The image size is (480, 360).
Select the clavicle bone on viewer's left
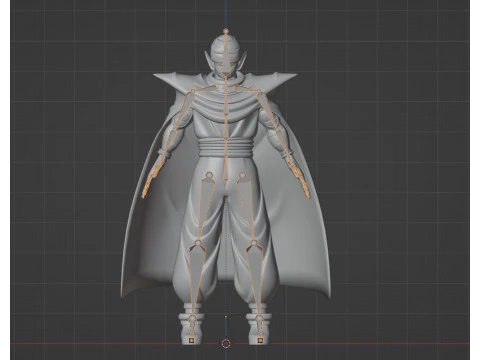click(205, 89)
